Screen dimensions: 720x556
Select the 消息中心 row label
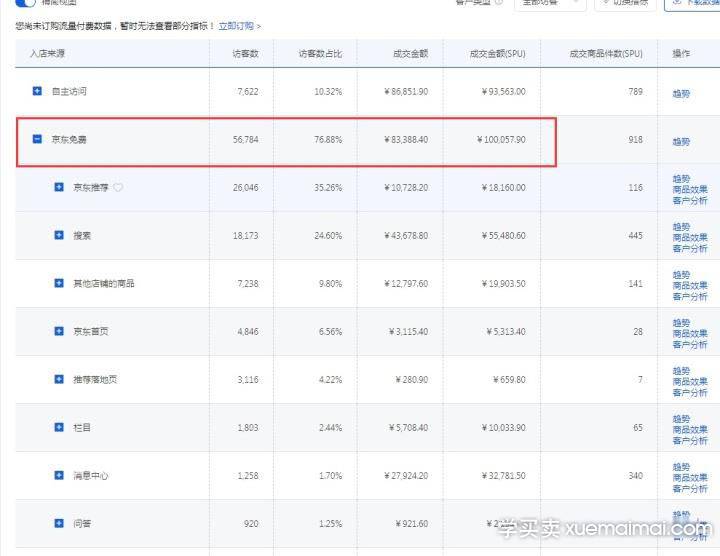point(91,476)
